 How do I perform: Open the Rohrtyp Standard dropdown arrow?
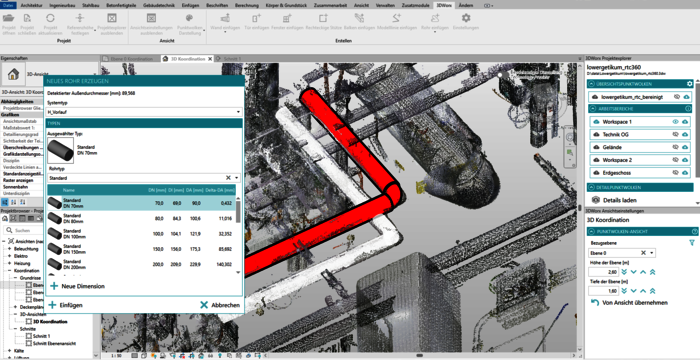pos(237,178)
